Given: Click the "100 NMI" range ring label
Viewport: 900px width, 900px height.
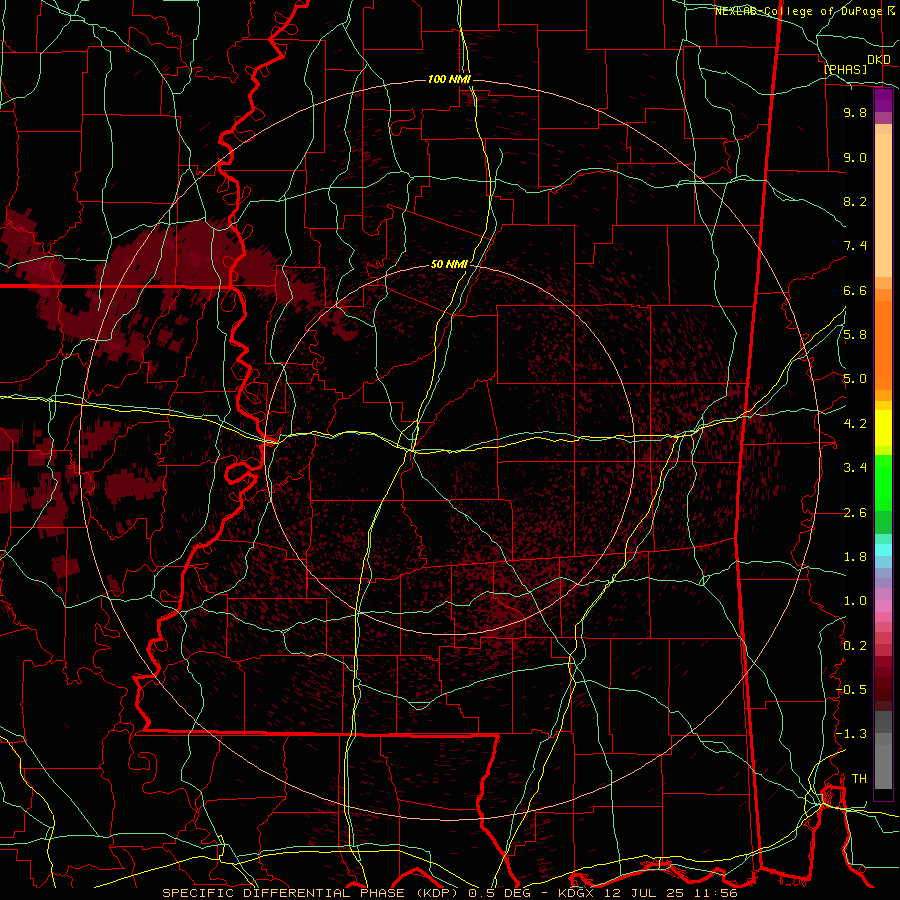Looking at the screenshot, I should [449, 79].
